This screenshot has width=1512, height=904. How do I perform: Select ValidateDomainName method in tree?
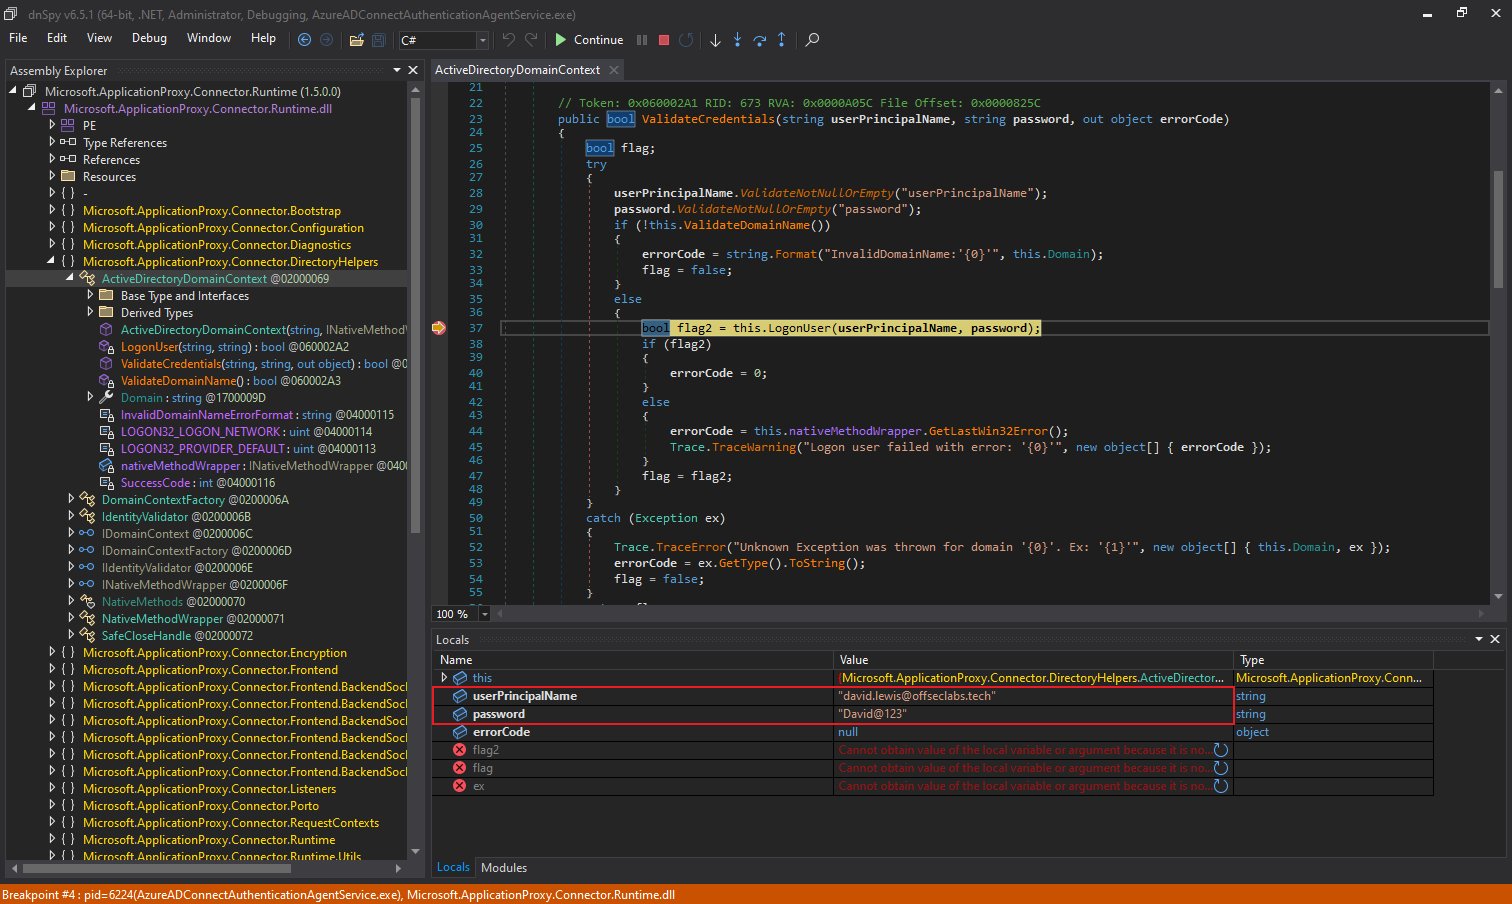(x=231, y=381)
